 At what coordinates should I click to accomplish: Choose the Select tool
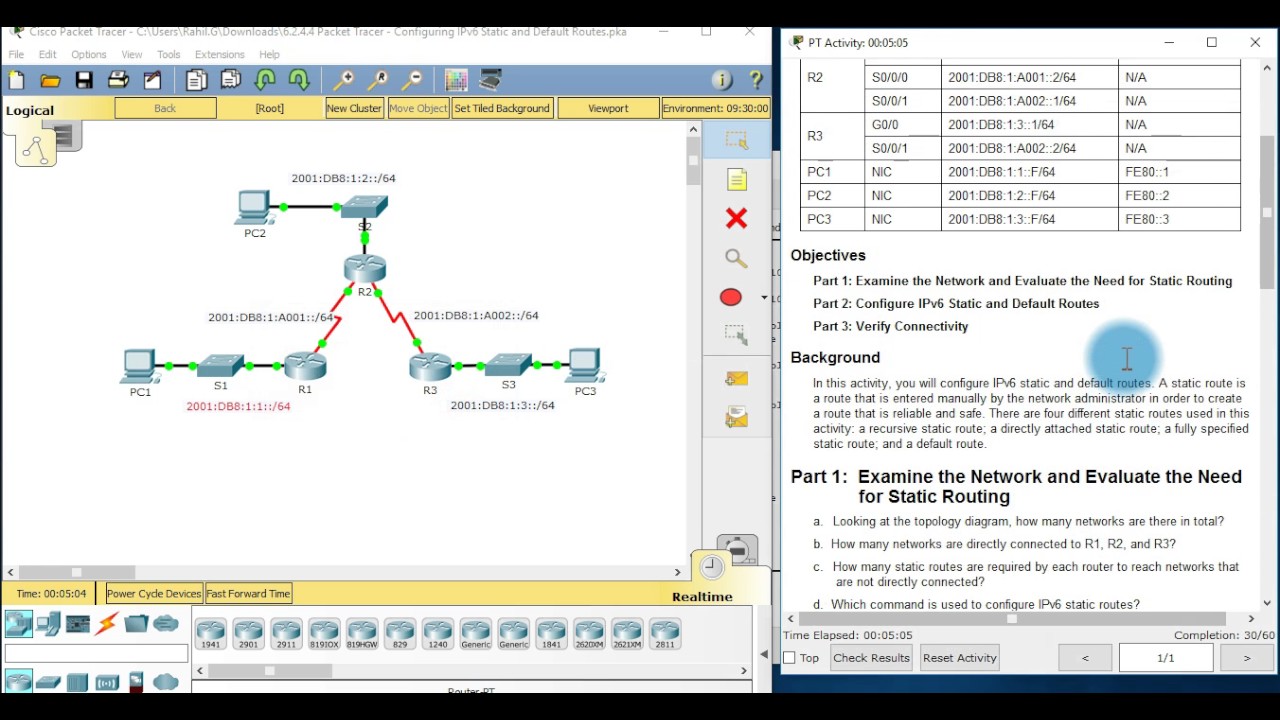(737, 141)
